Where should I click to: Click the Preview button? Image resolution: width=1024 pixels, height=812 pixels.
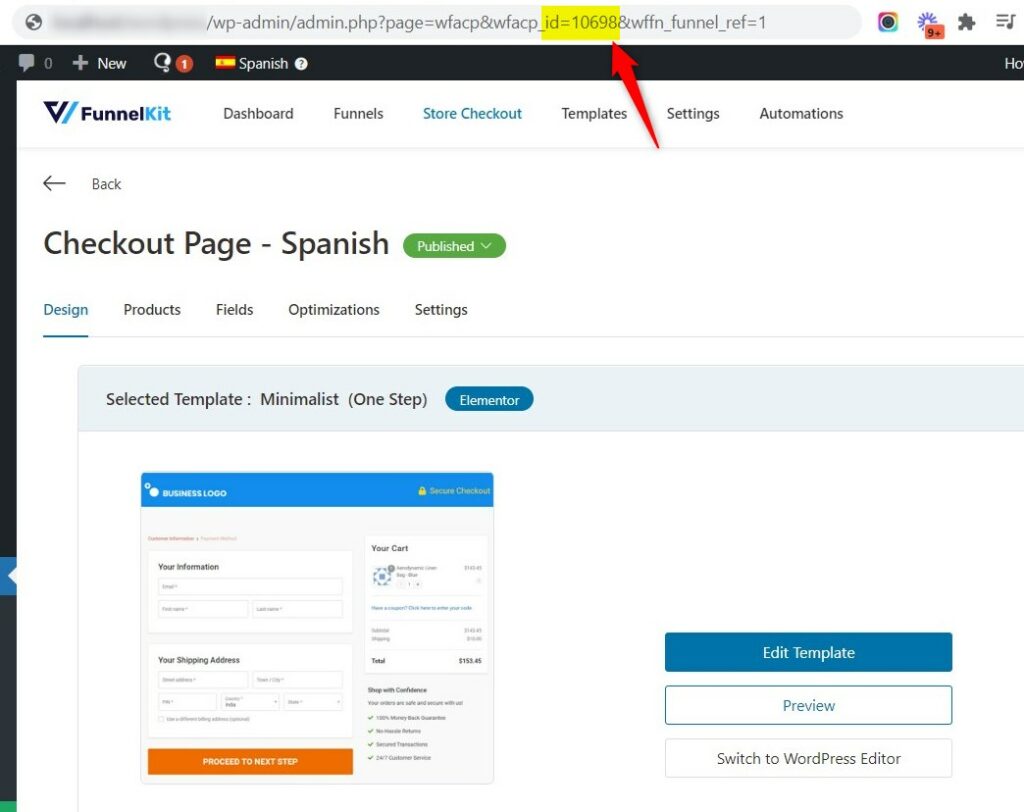pyautogui.click(x=808, y=705)
